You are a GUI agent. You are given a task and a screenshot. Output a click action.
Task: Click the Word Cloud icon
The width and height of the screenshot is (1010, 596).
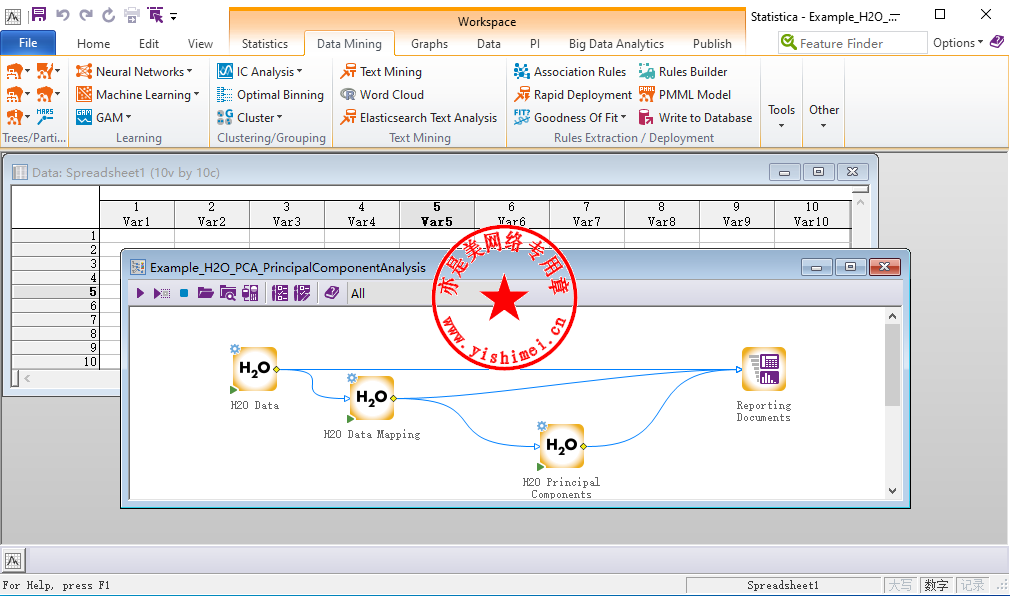(x=348, y=95)
